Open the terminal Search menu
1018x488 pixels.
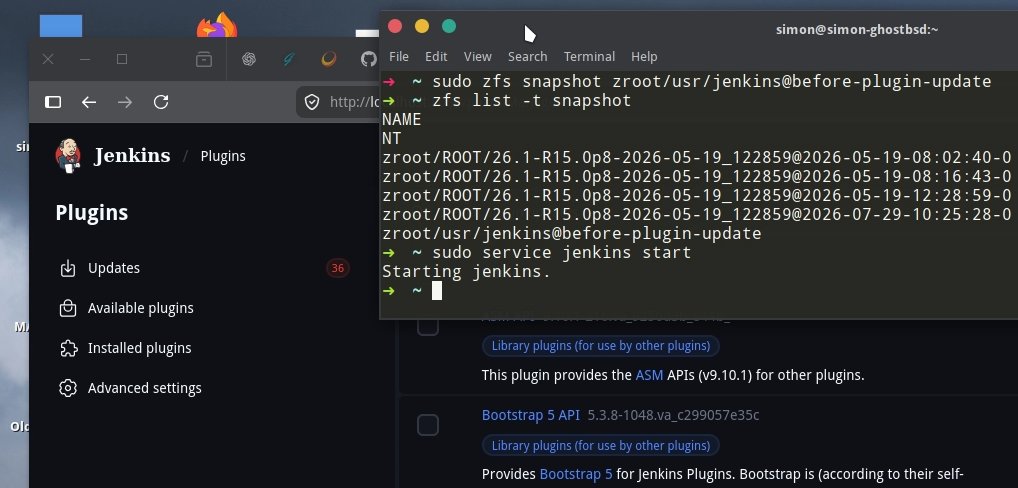click(527, 56)
